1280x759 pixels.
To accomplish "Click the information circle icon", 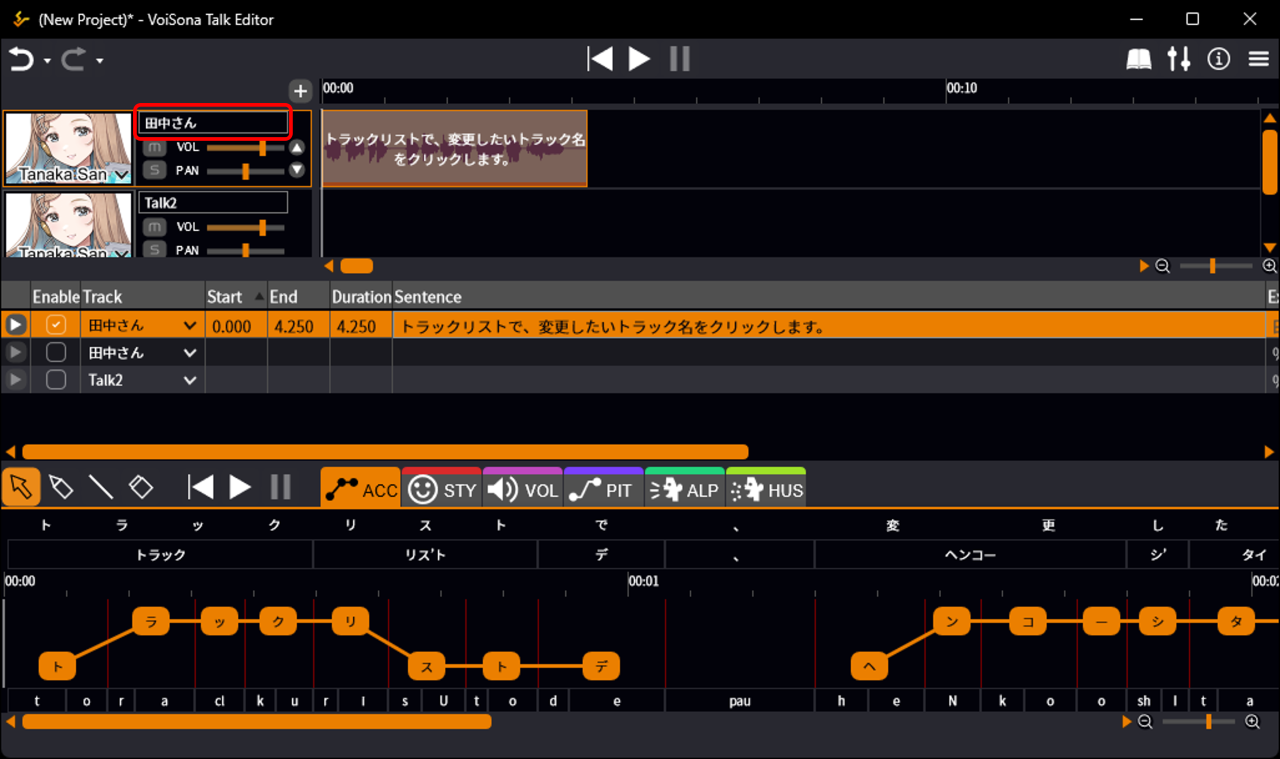I will pyautogui.click(x=1218, y=60).
